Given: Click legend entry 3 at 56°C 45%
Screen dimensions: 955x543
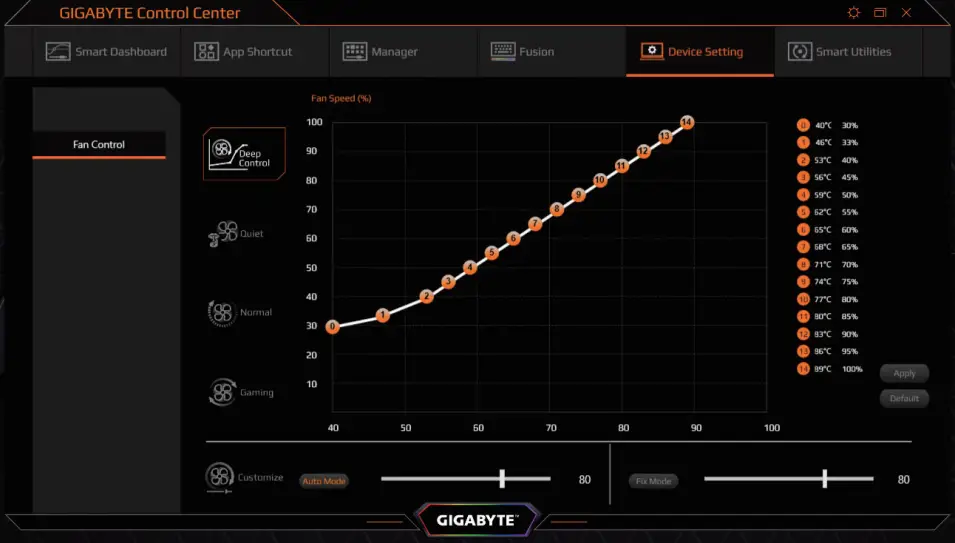Looking at the screenshot, I should (828, 177).
